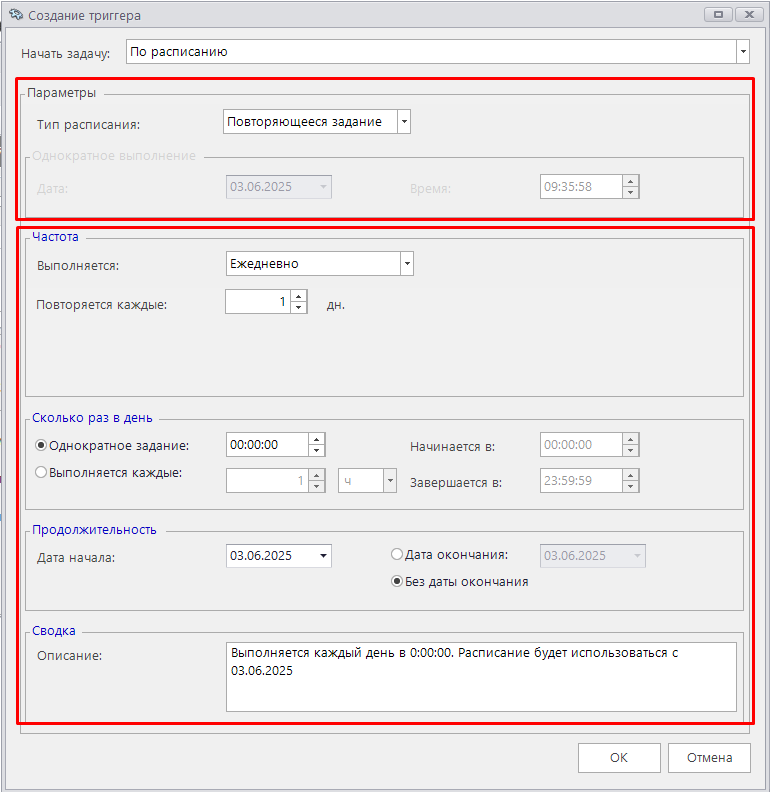Increment the 'Однократное задание' time spinner
Screen dimensions: 771x792
[316, 439]
